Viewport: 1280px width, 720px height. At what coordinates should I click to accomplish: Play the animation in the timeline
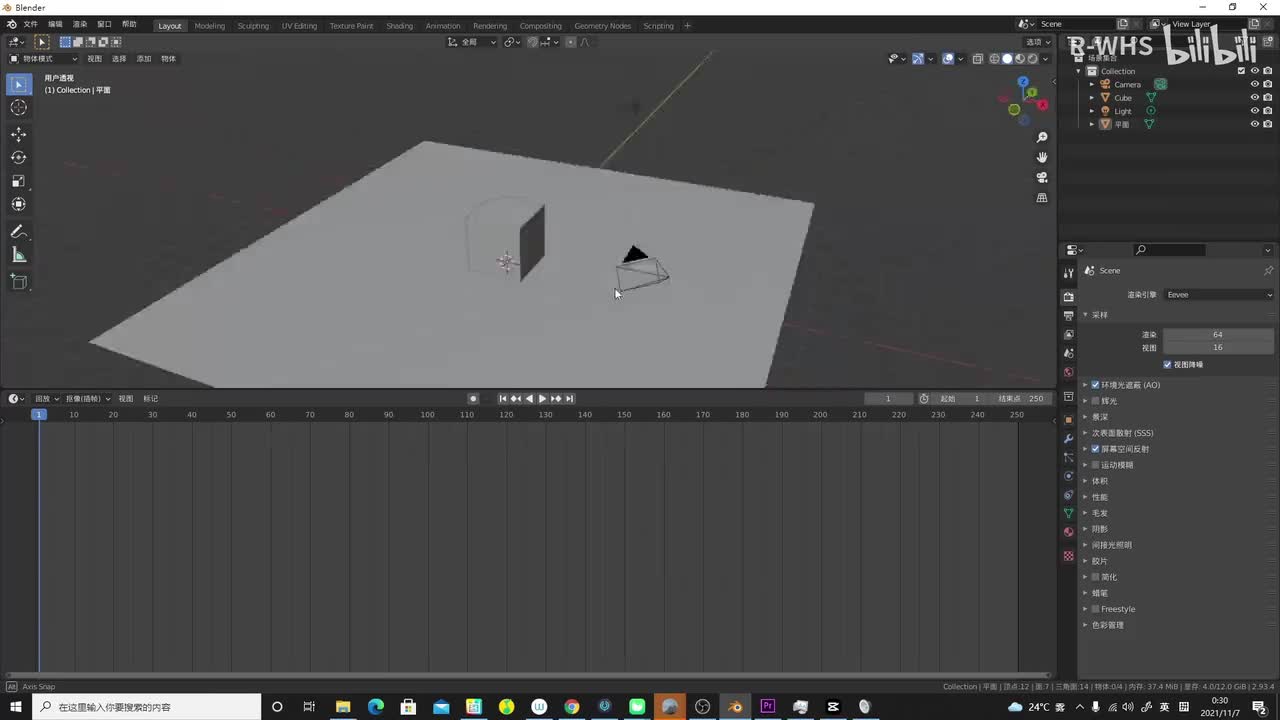tap(542, 399)
